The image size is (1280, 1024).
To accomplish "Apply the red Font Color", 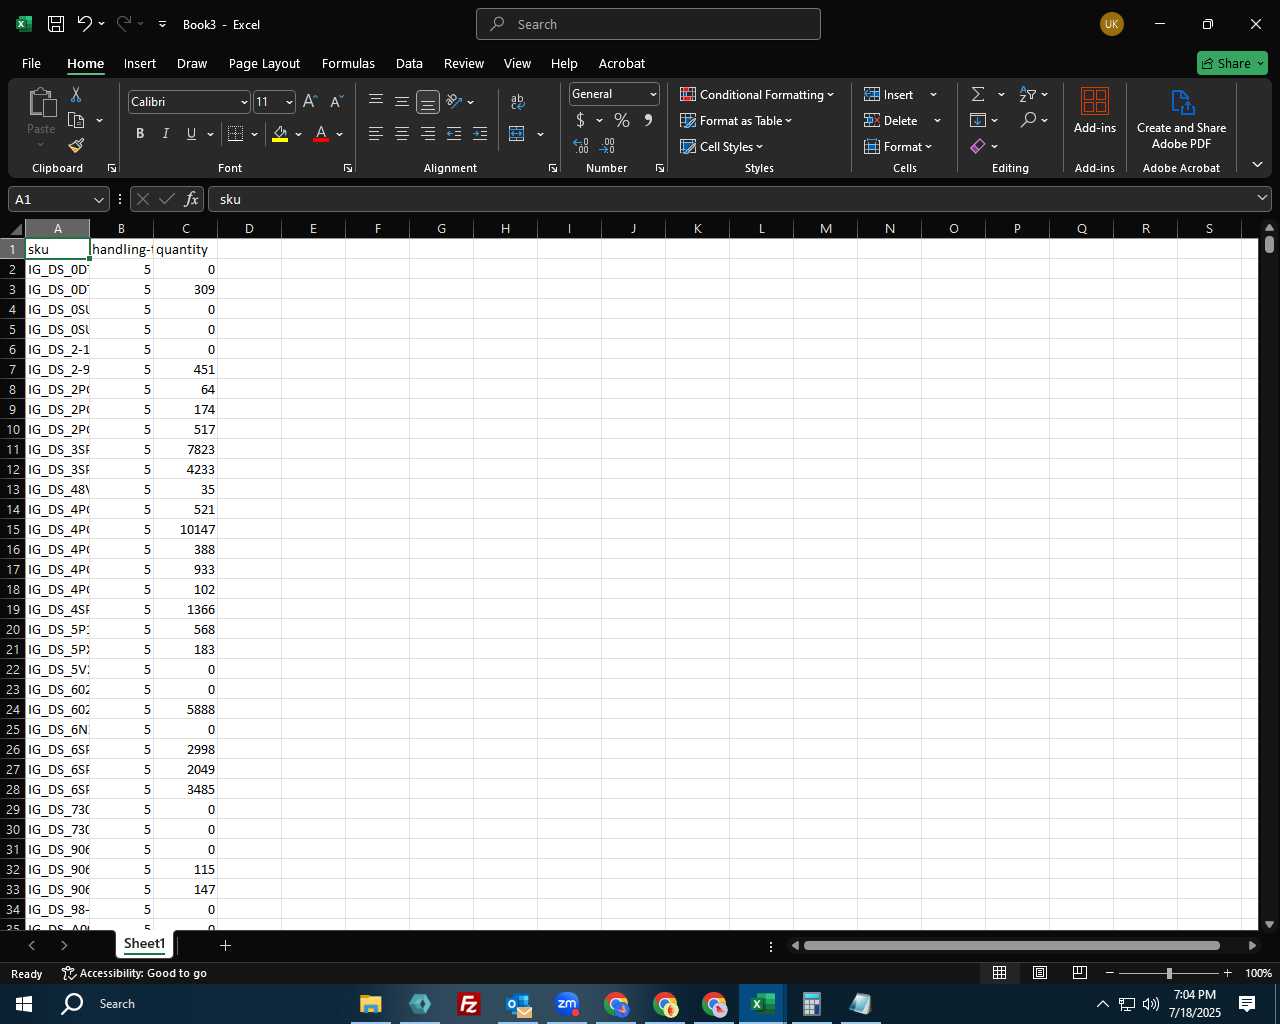I will tap(321, 134).
